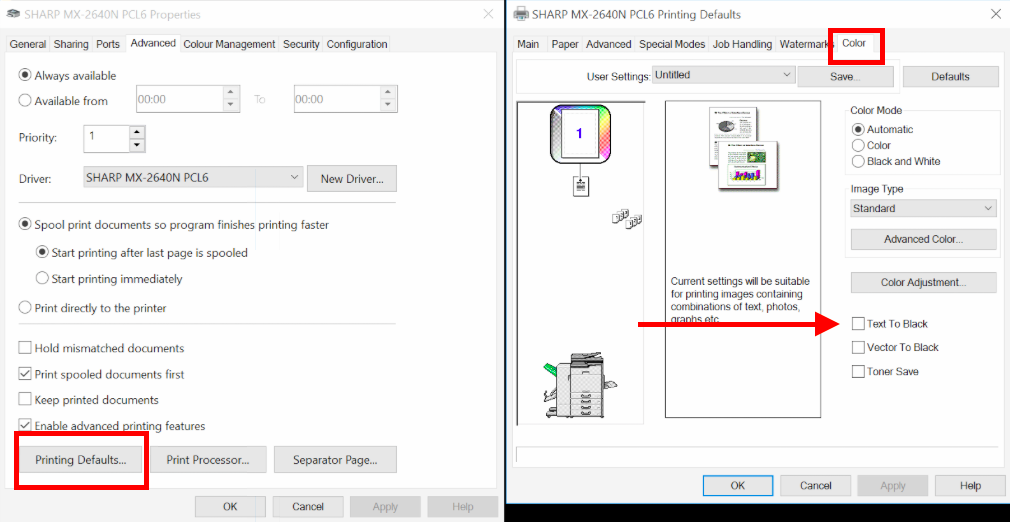Click Cancel in the Properties window
The height and width of the screenshot is (522, 1010).
coord(307,507)
